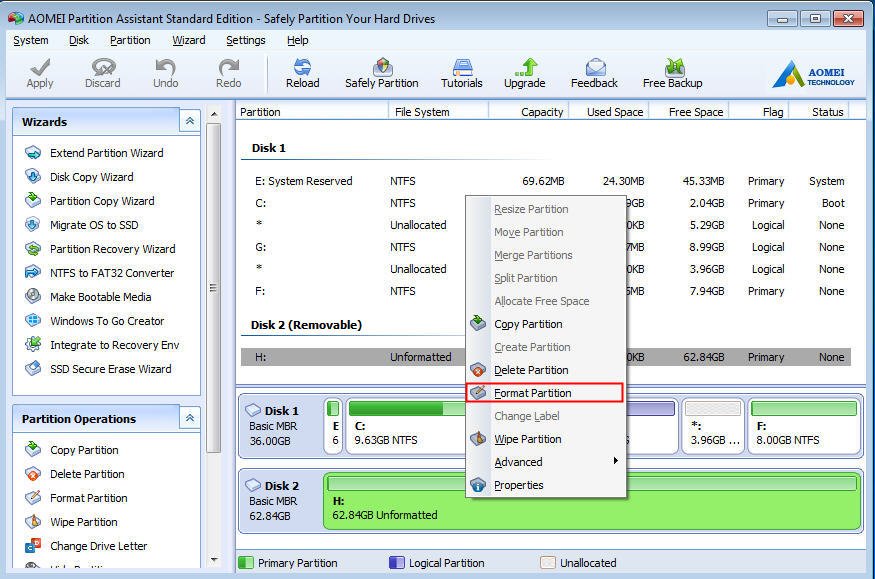This screenshot has width=875, height=579.
Task: Choose Copy Partition in context menu
Action: [x=545, y=324]
